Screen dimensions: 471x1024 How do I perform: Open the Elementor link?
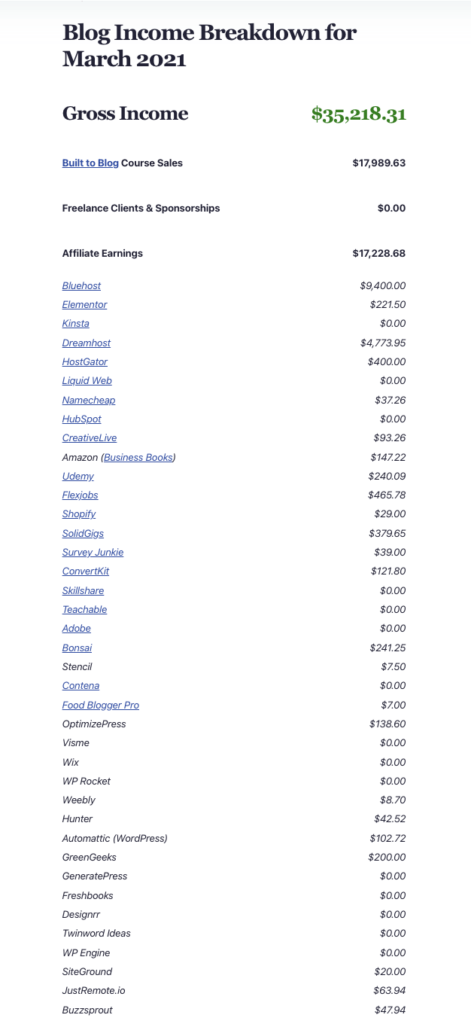click(84, 304)
